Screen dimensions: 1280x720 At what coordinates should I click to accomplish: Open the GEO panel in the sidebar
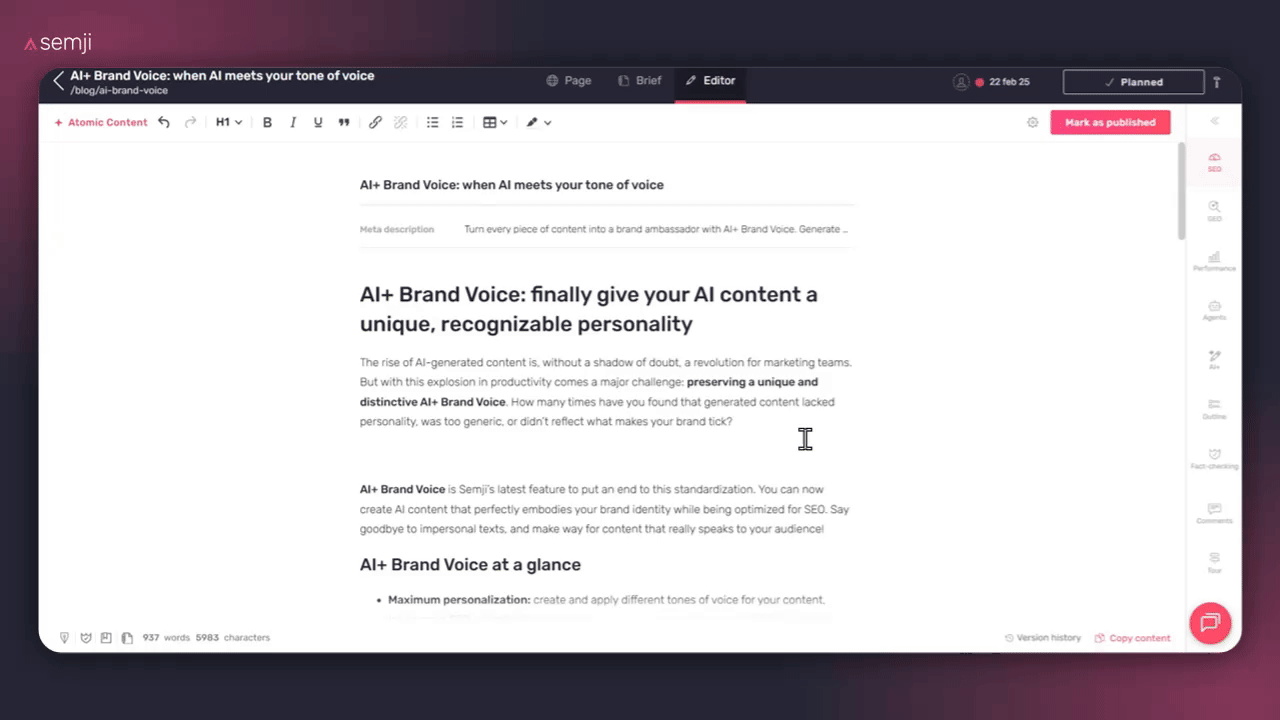[1214, 212]
